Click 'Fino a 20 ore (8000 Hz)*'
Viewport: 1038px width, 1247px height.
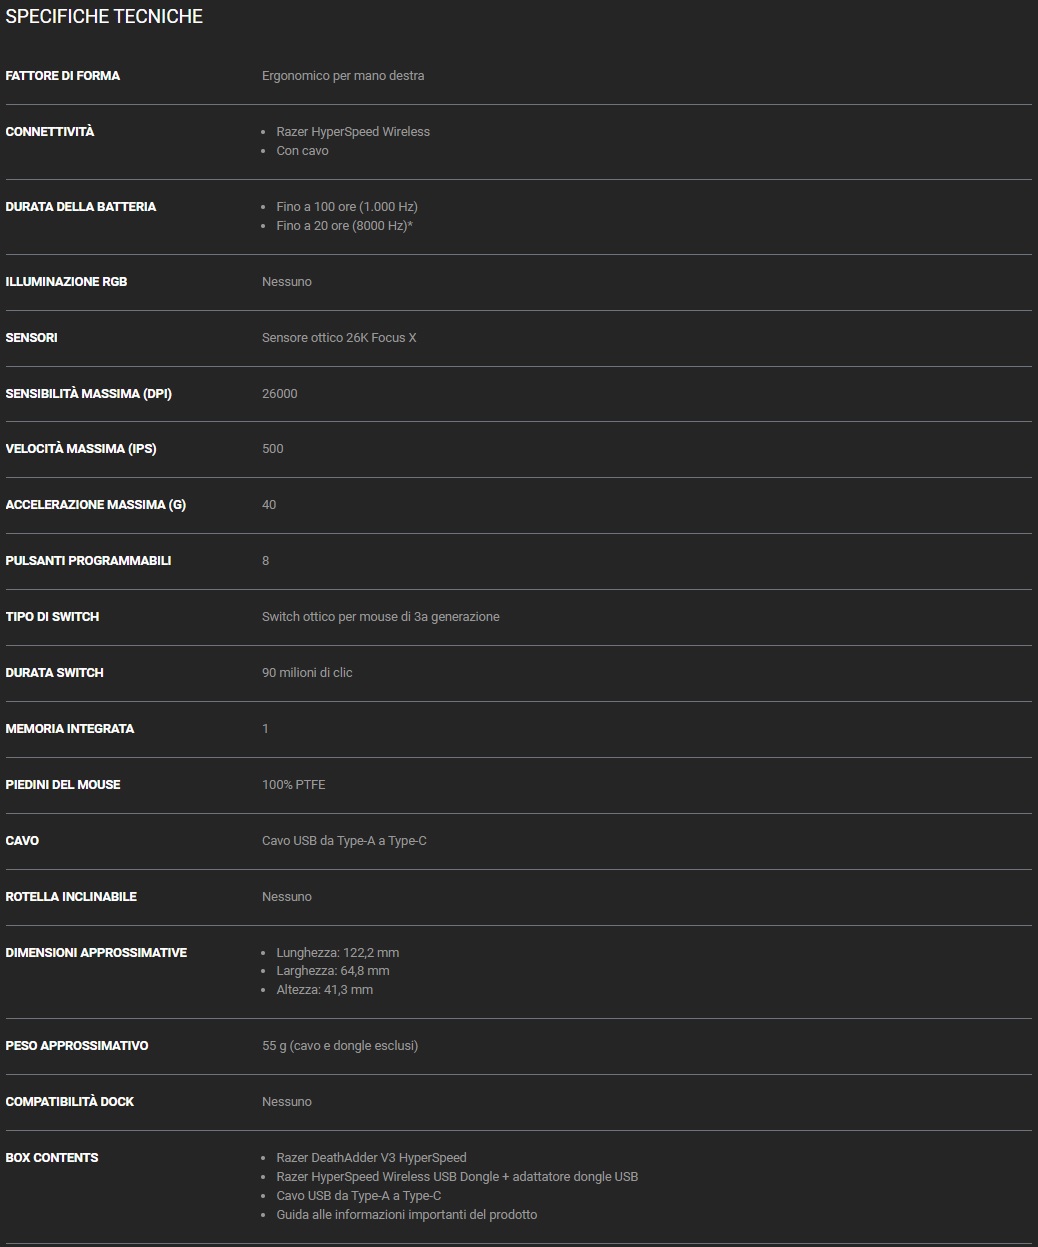click(x=344, y=226)
